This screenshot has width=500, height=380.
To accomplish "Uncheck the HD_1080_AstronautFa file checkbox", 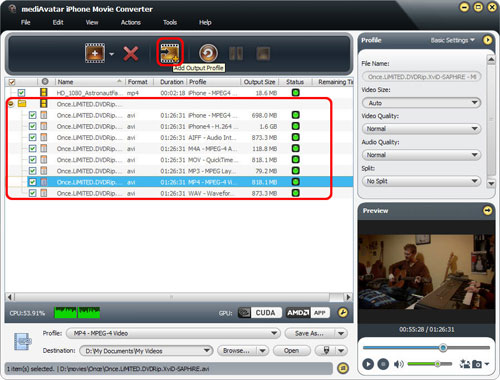I will coord(21,93).
